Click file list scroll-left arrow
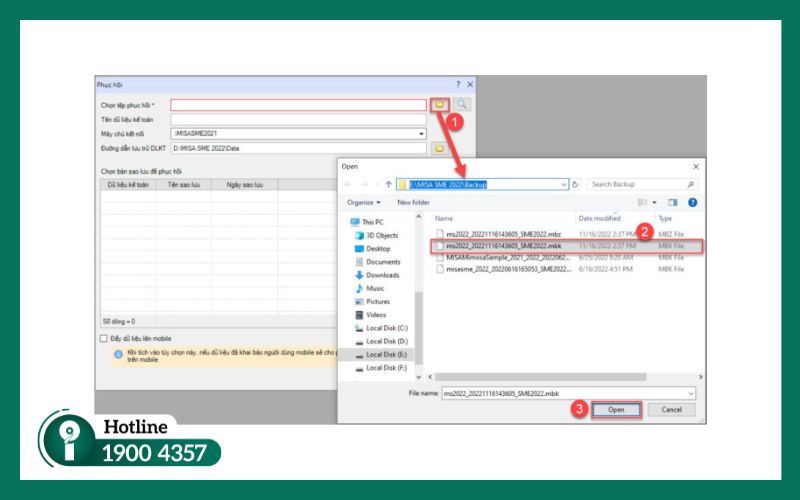Image resolution: width=800 pixels, height=500 pixels. 430,377
